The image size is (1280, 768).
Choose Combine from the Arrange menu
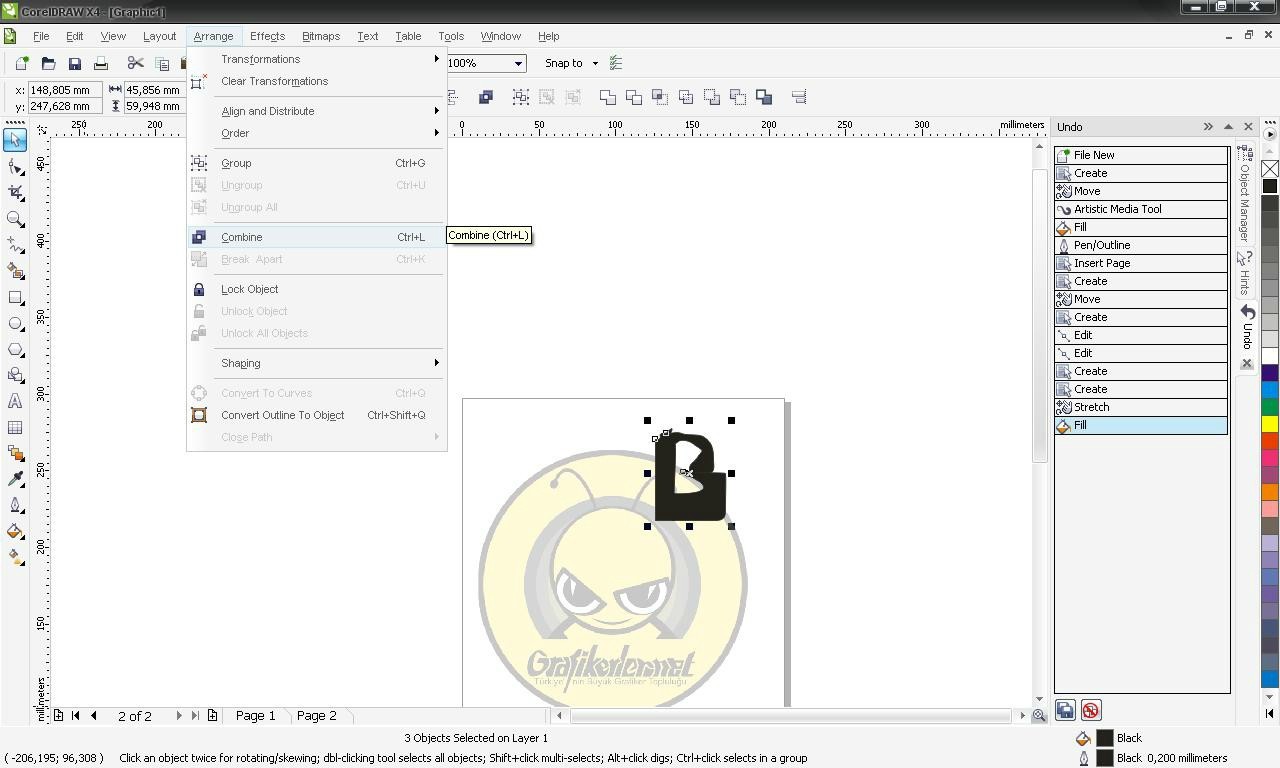coord(316,237)
